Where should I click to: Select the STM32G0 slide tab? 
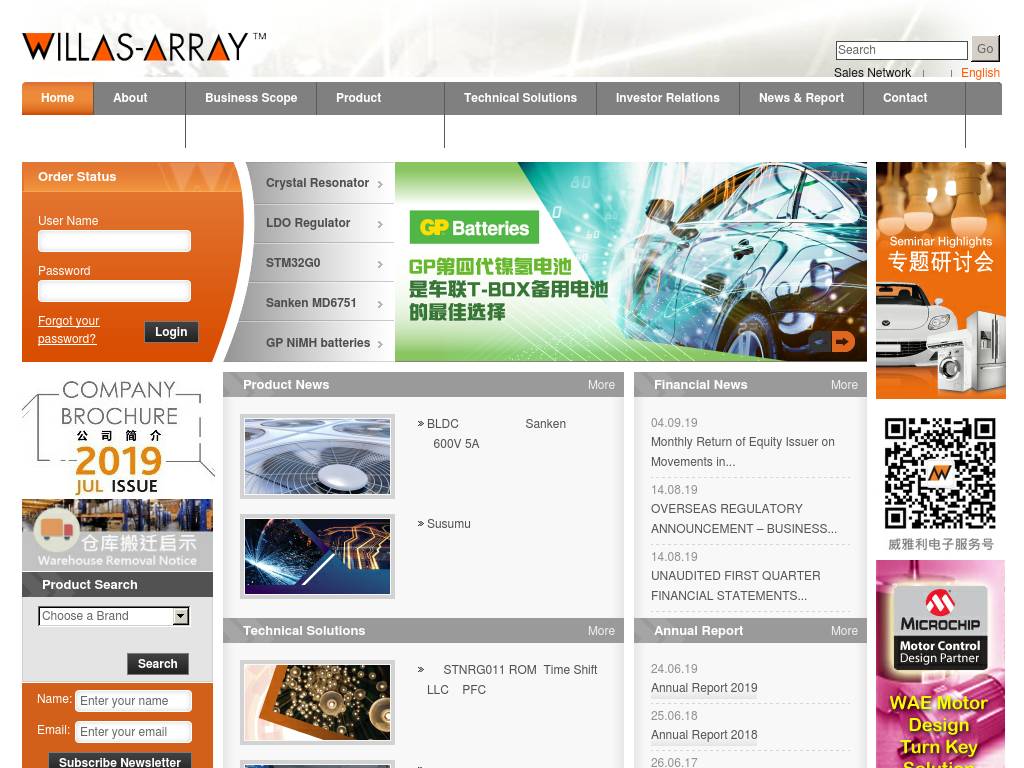point(324,263)
